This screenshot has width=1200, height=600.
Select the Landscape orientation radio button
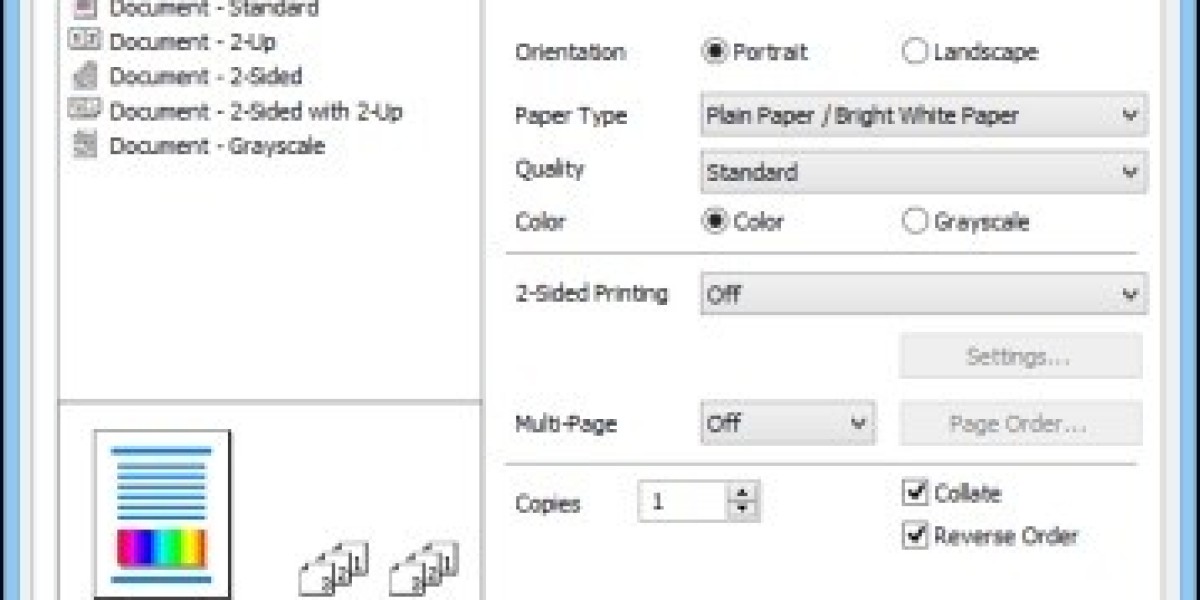915,52
